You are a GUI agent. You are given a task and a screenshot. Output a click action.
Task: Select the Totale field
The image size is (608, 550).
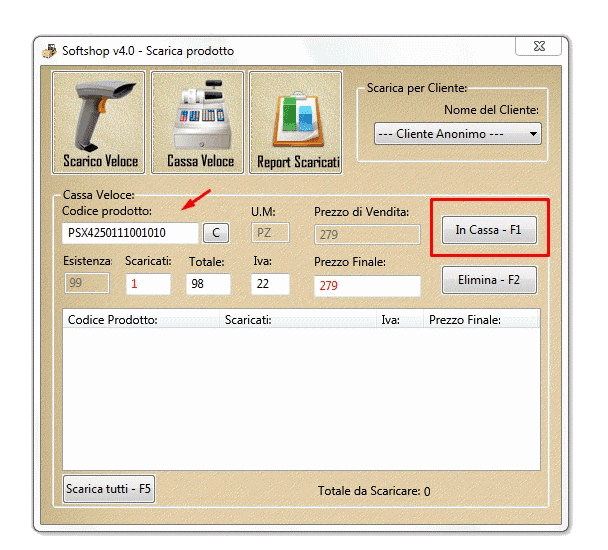point(208,284)
